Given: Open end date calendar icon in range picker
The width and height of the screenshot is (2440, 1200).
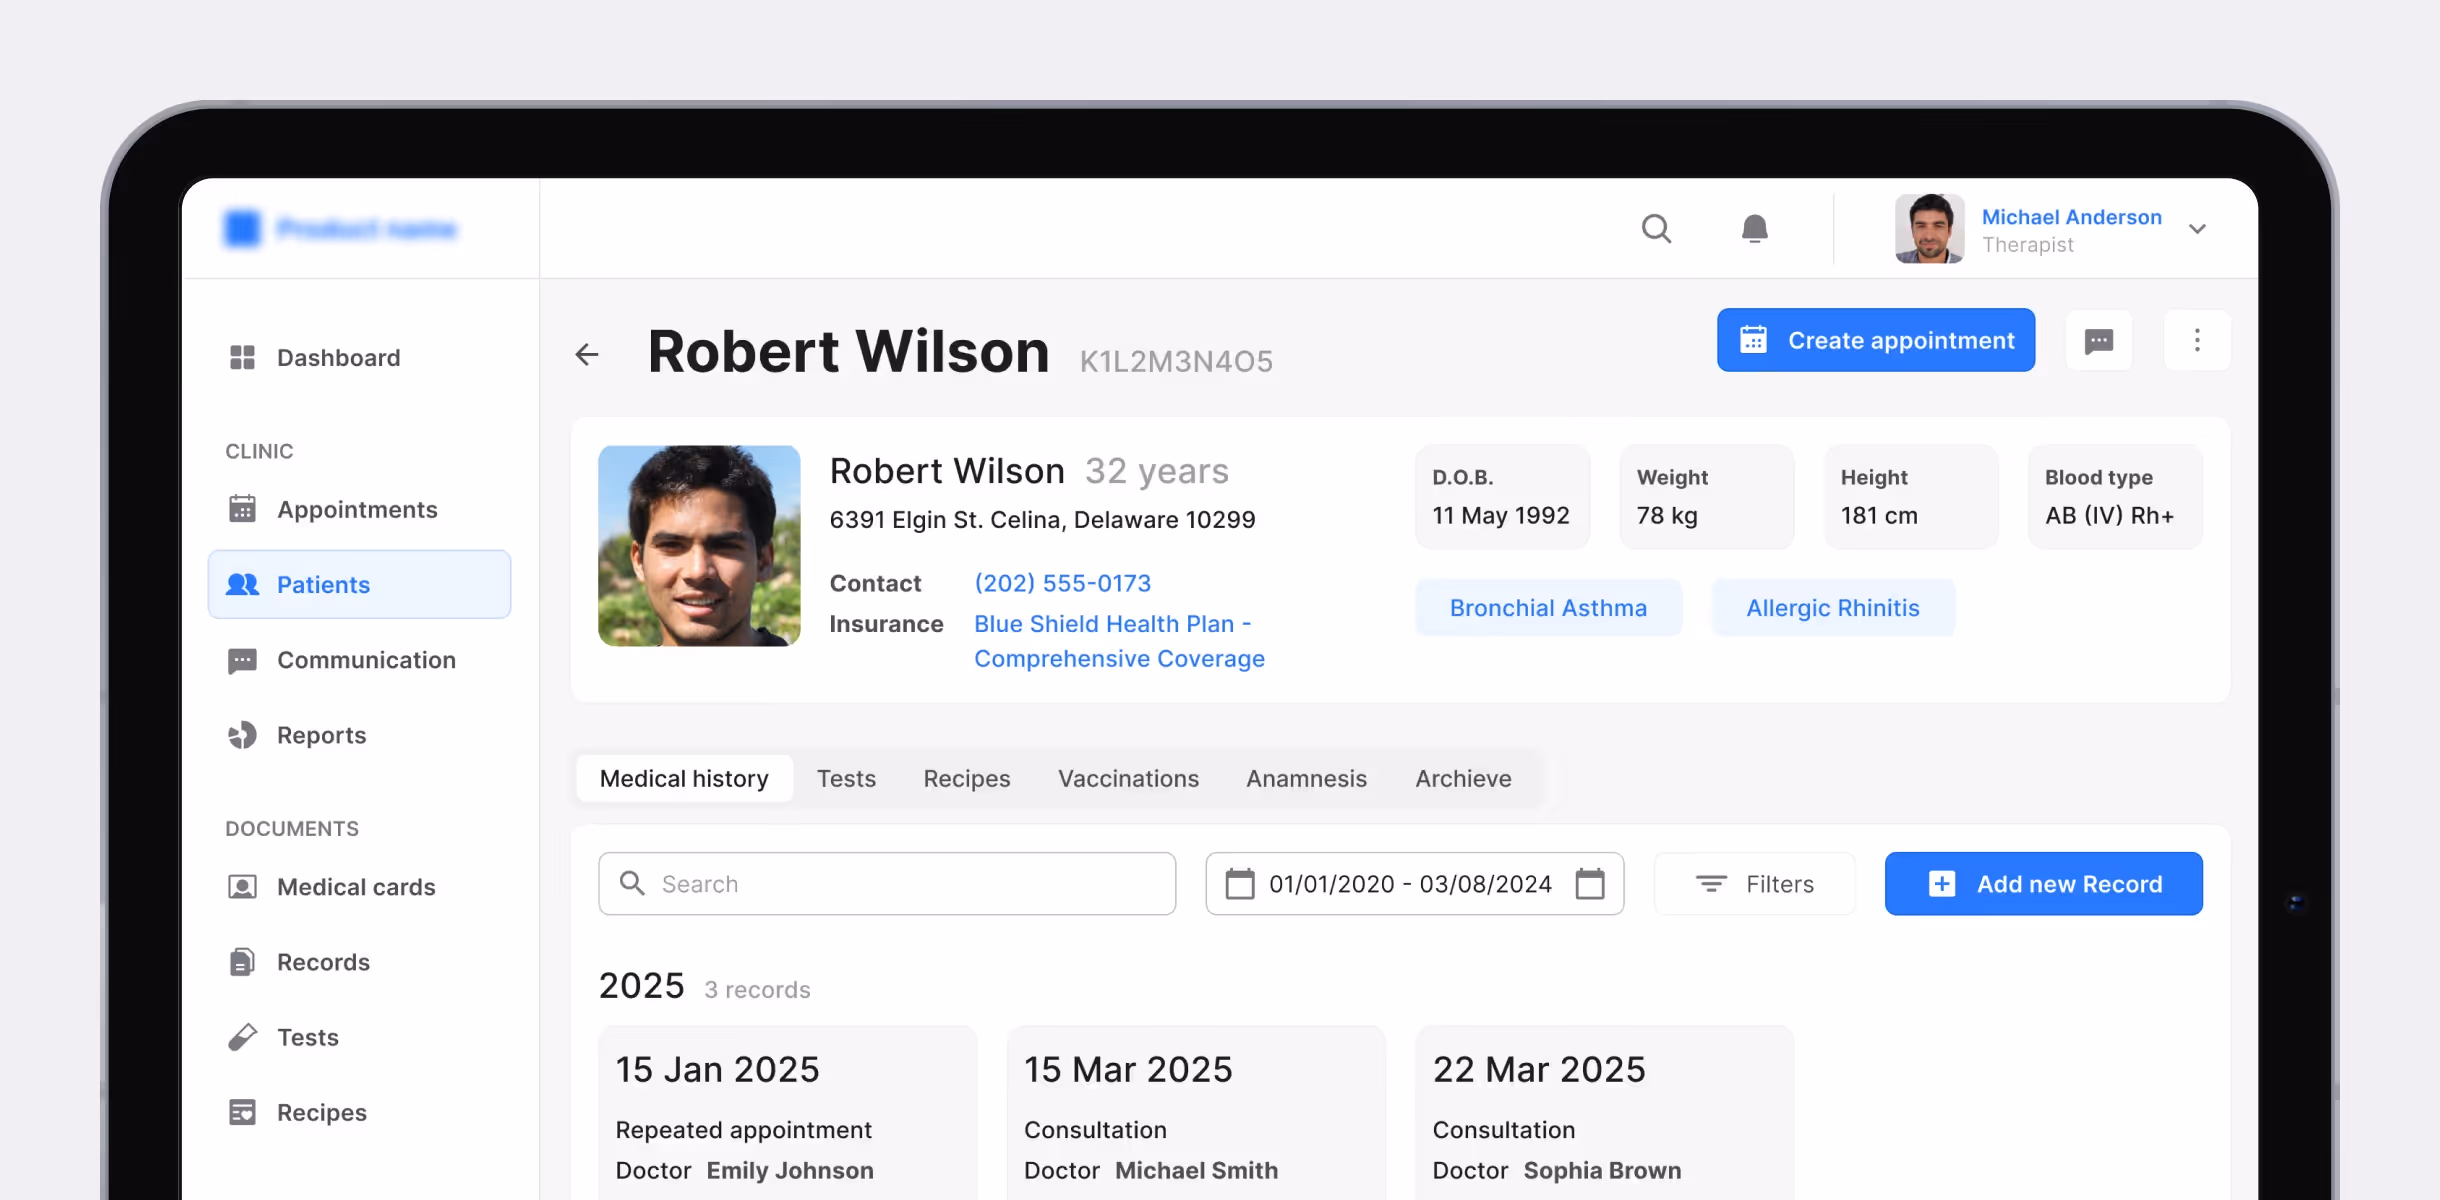Looking at the screenshot, I should [1590, 884].
